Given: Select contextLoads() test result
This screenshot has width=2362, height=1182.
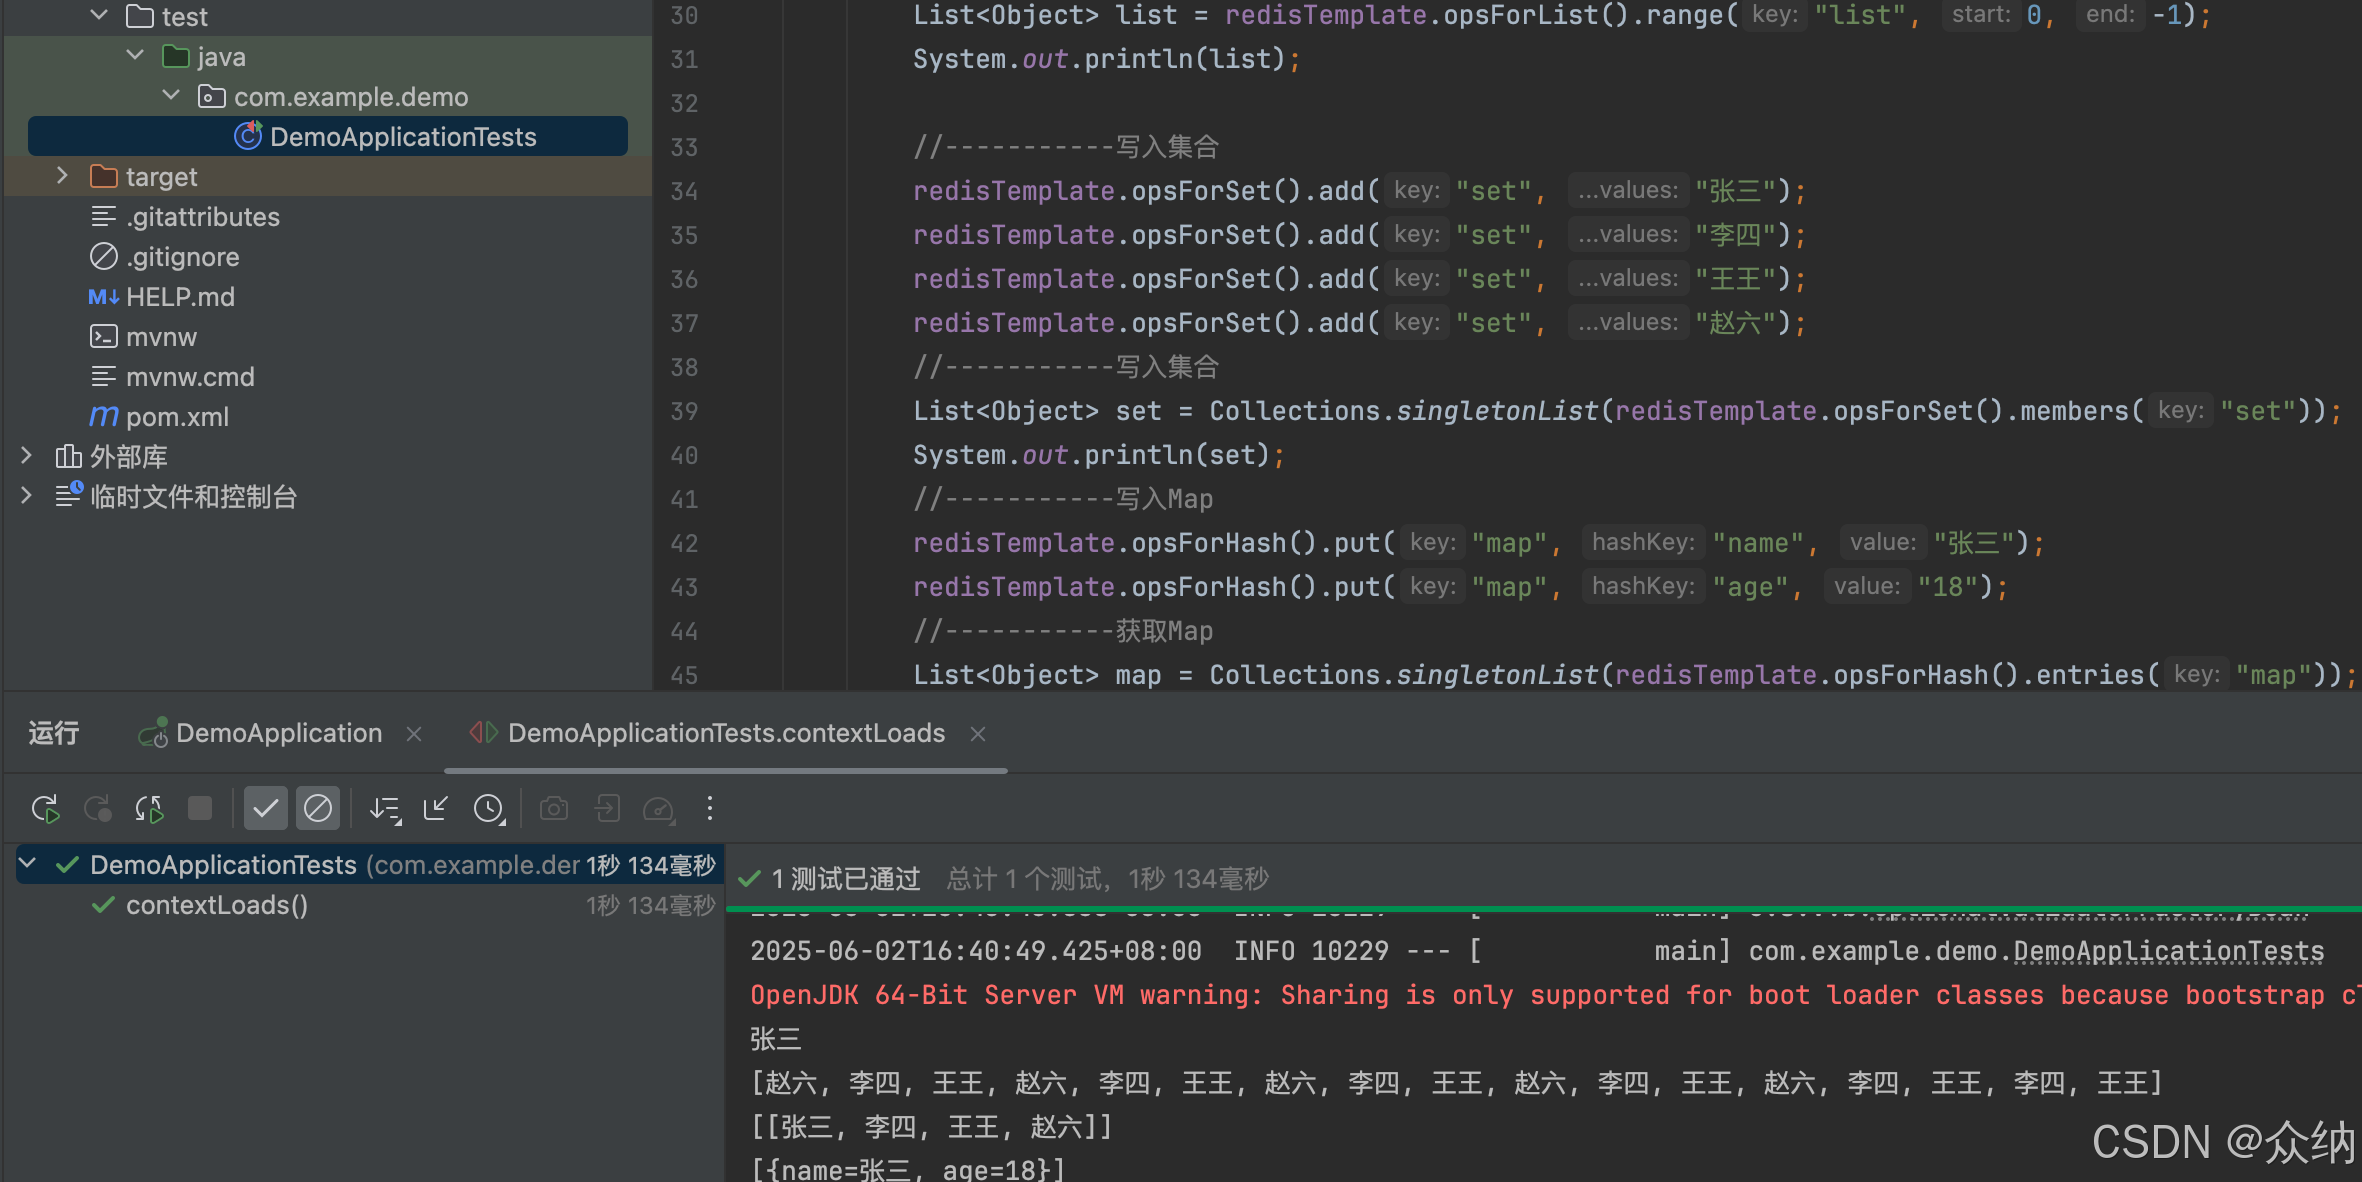Looking at the screenshot, I should click(216, 905).
